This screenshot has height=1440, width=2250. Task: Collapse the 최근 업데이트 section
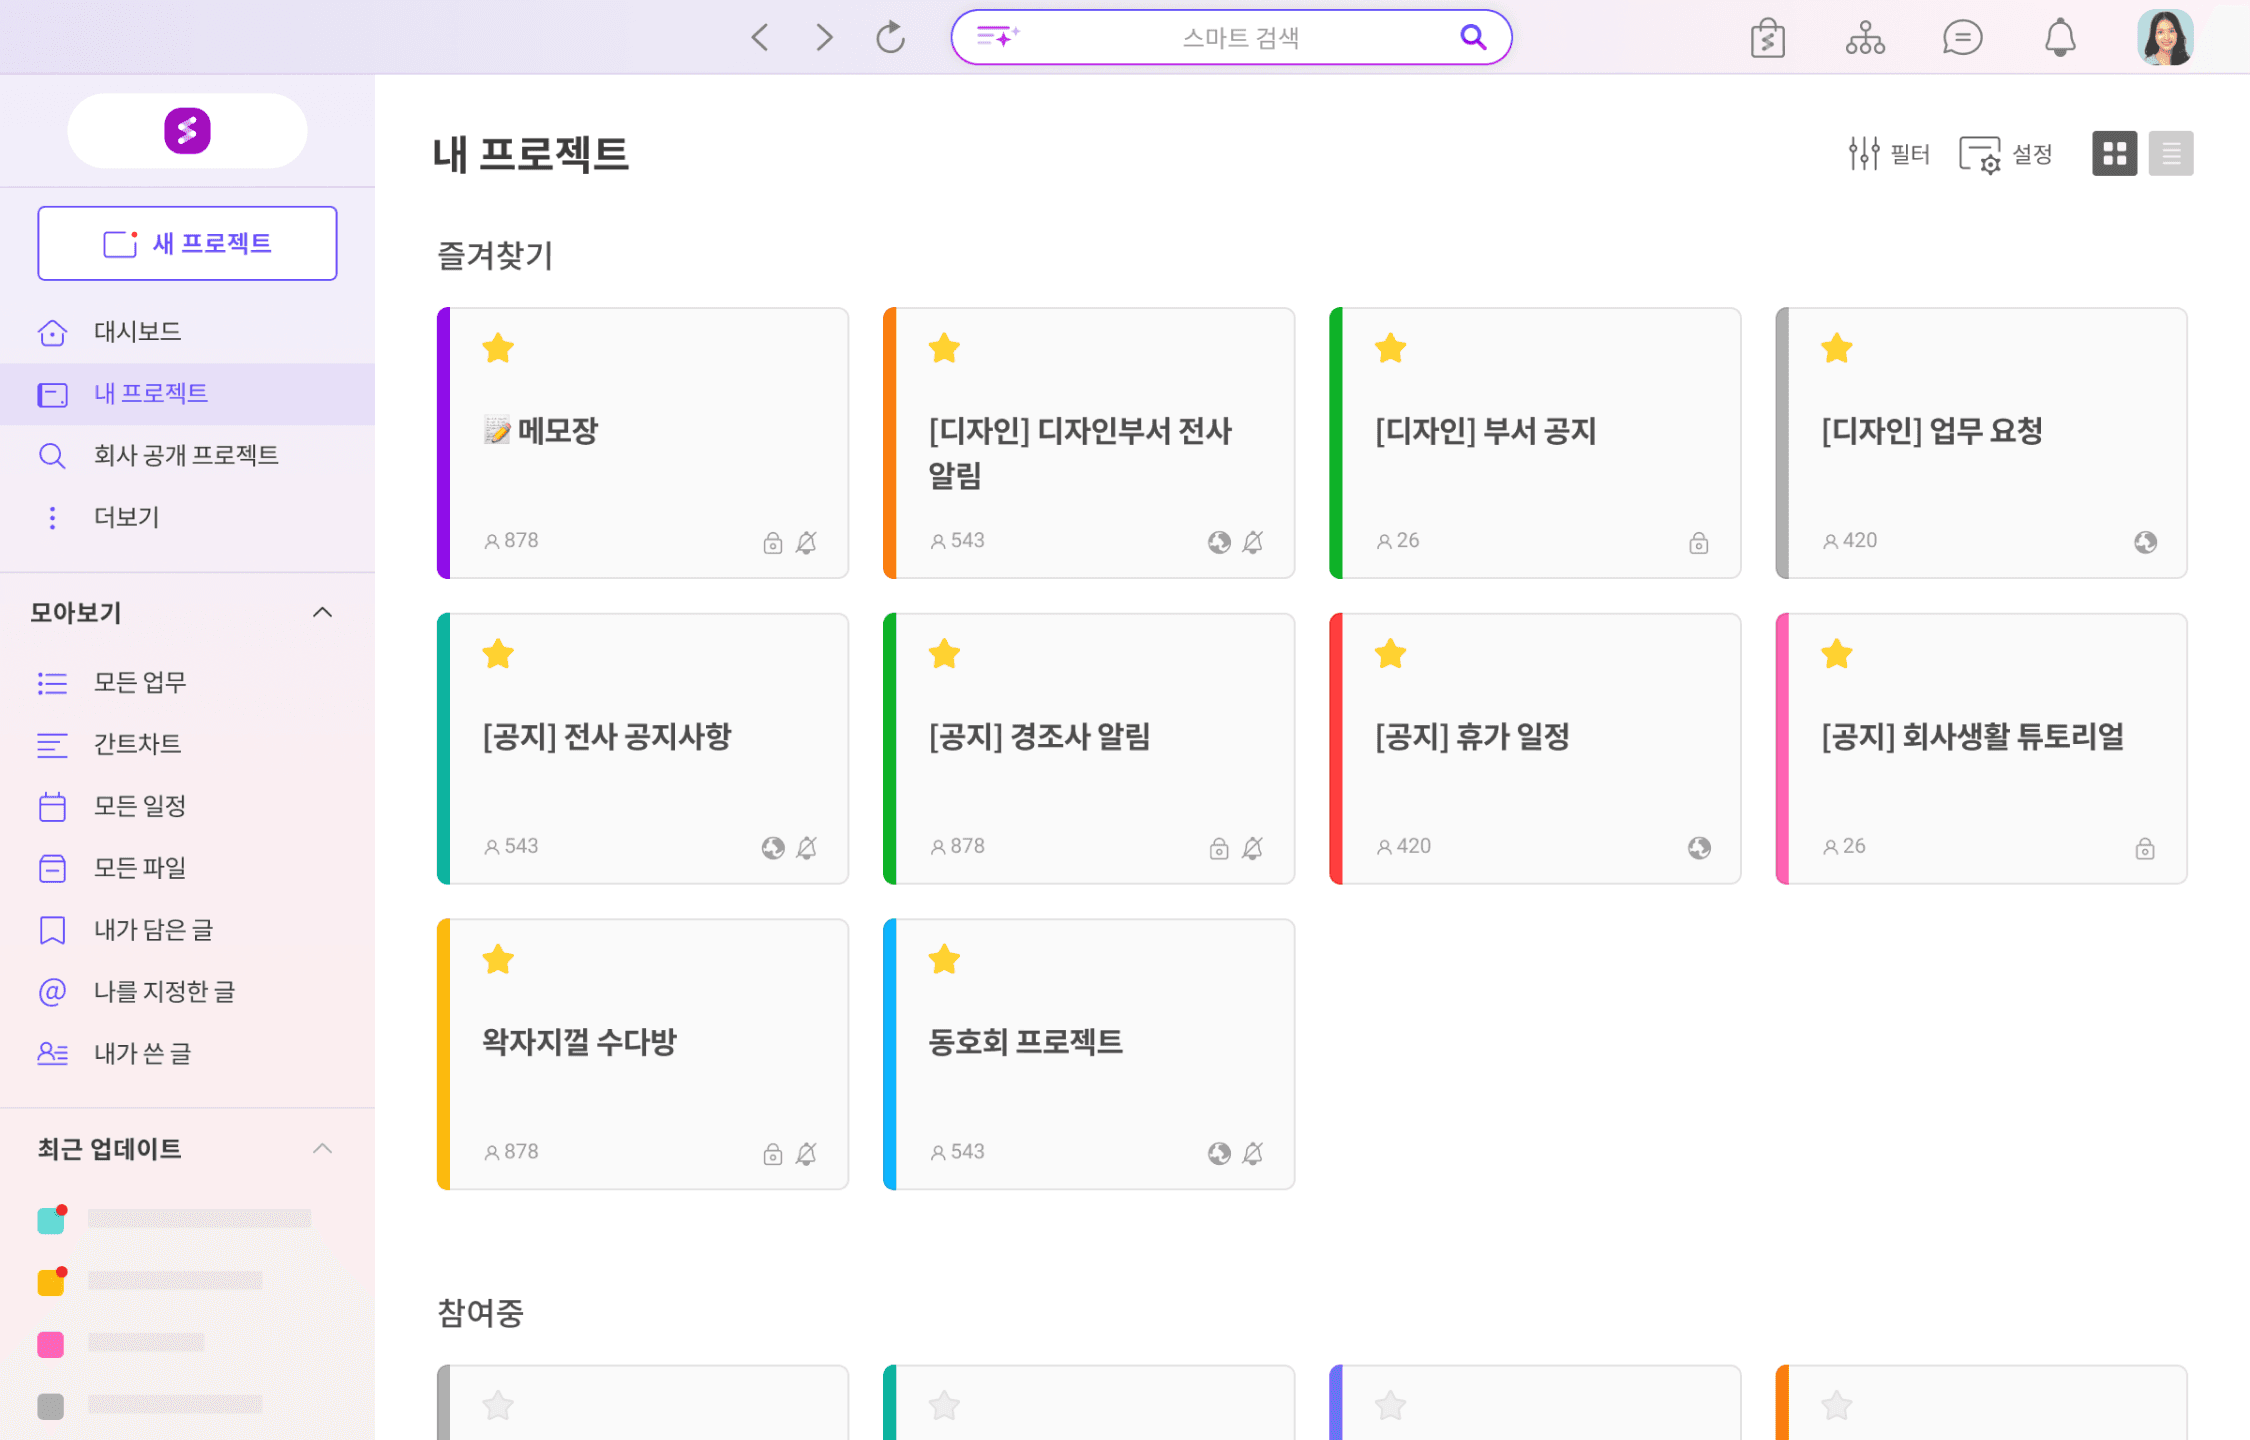322,1148
